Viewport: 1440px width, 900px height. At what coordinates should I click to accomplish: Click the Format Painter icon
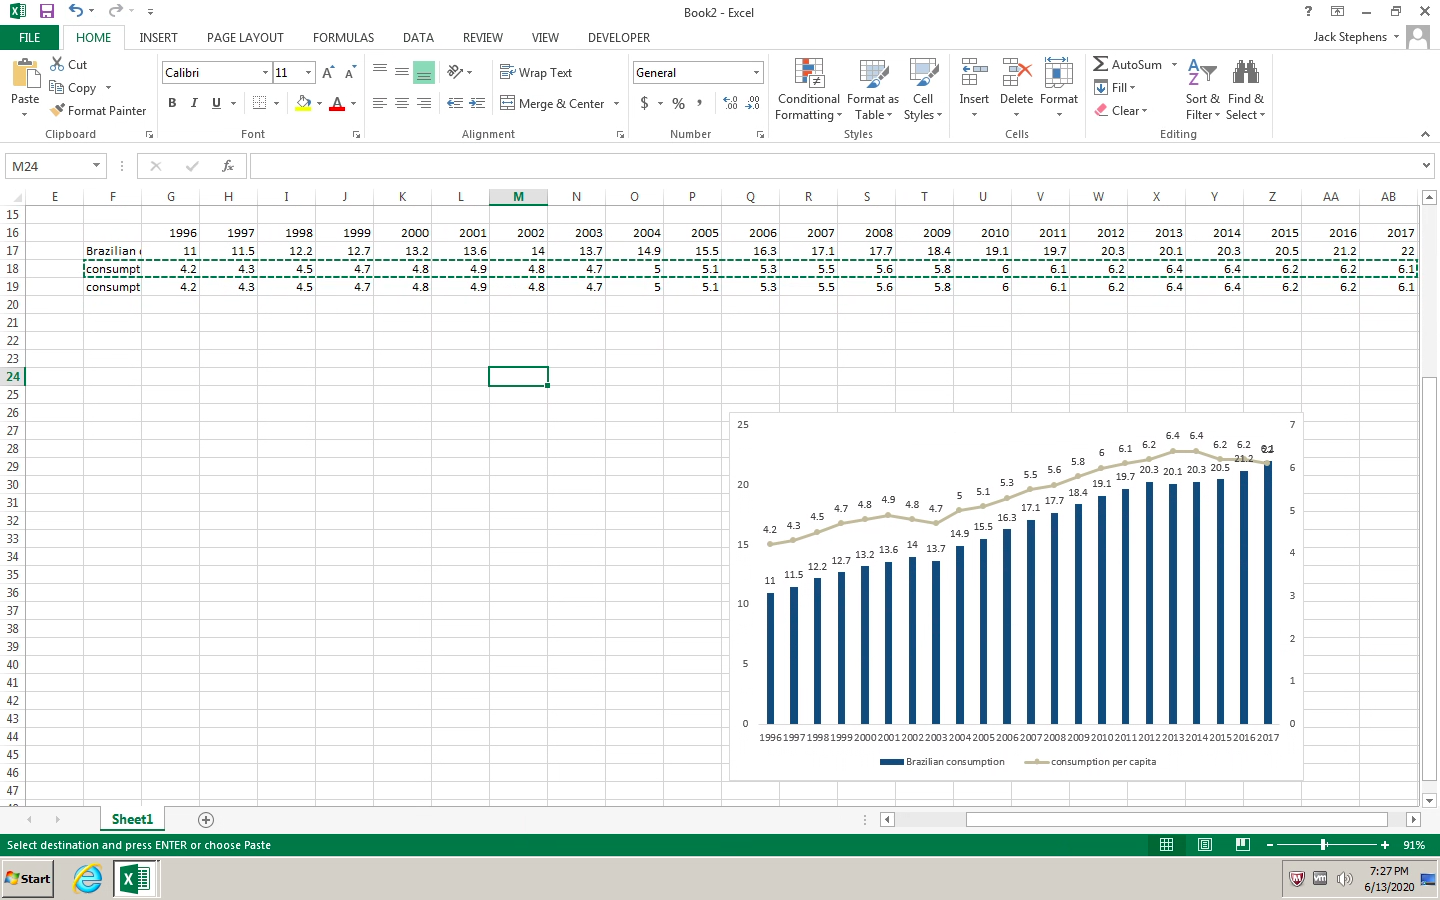click(58, 111)
